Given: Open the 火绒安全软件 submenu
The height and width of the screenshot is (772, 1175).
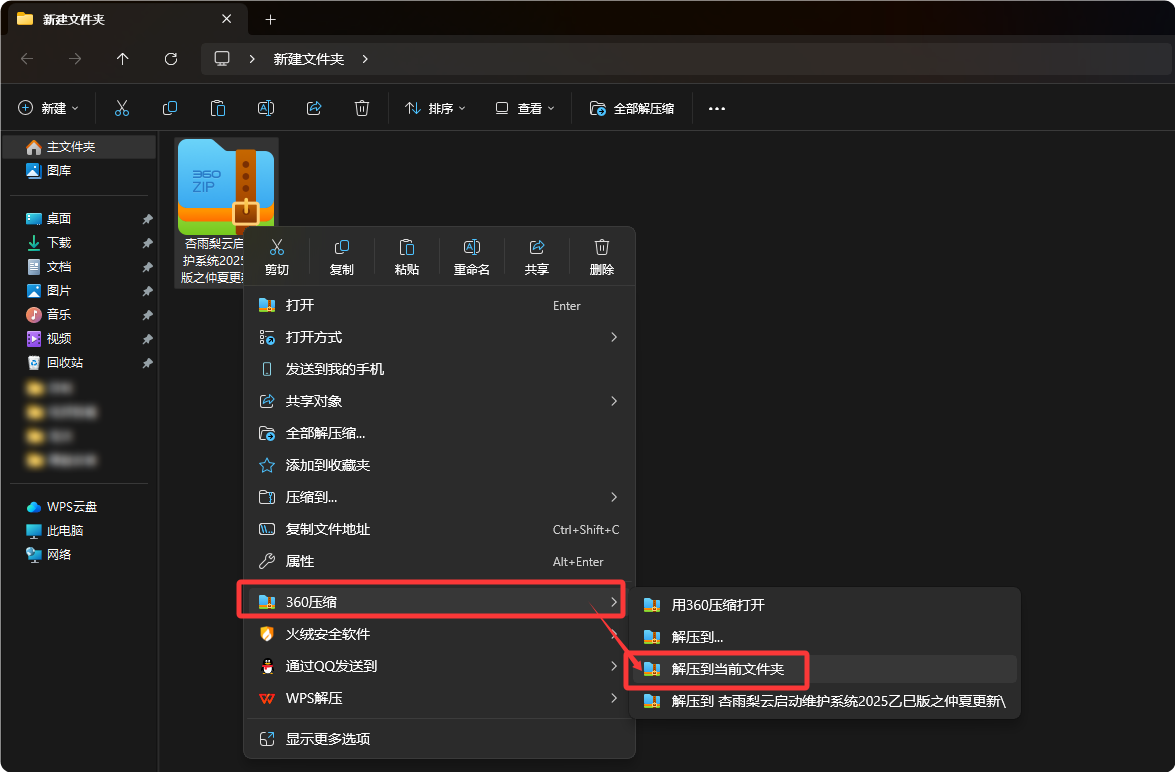Looking at the screenshot, I should 440,634.
